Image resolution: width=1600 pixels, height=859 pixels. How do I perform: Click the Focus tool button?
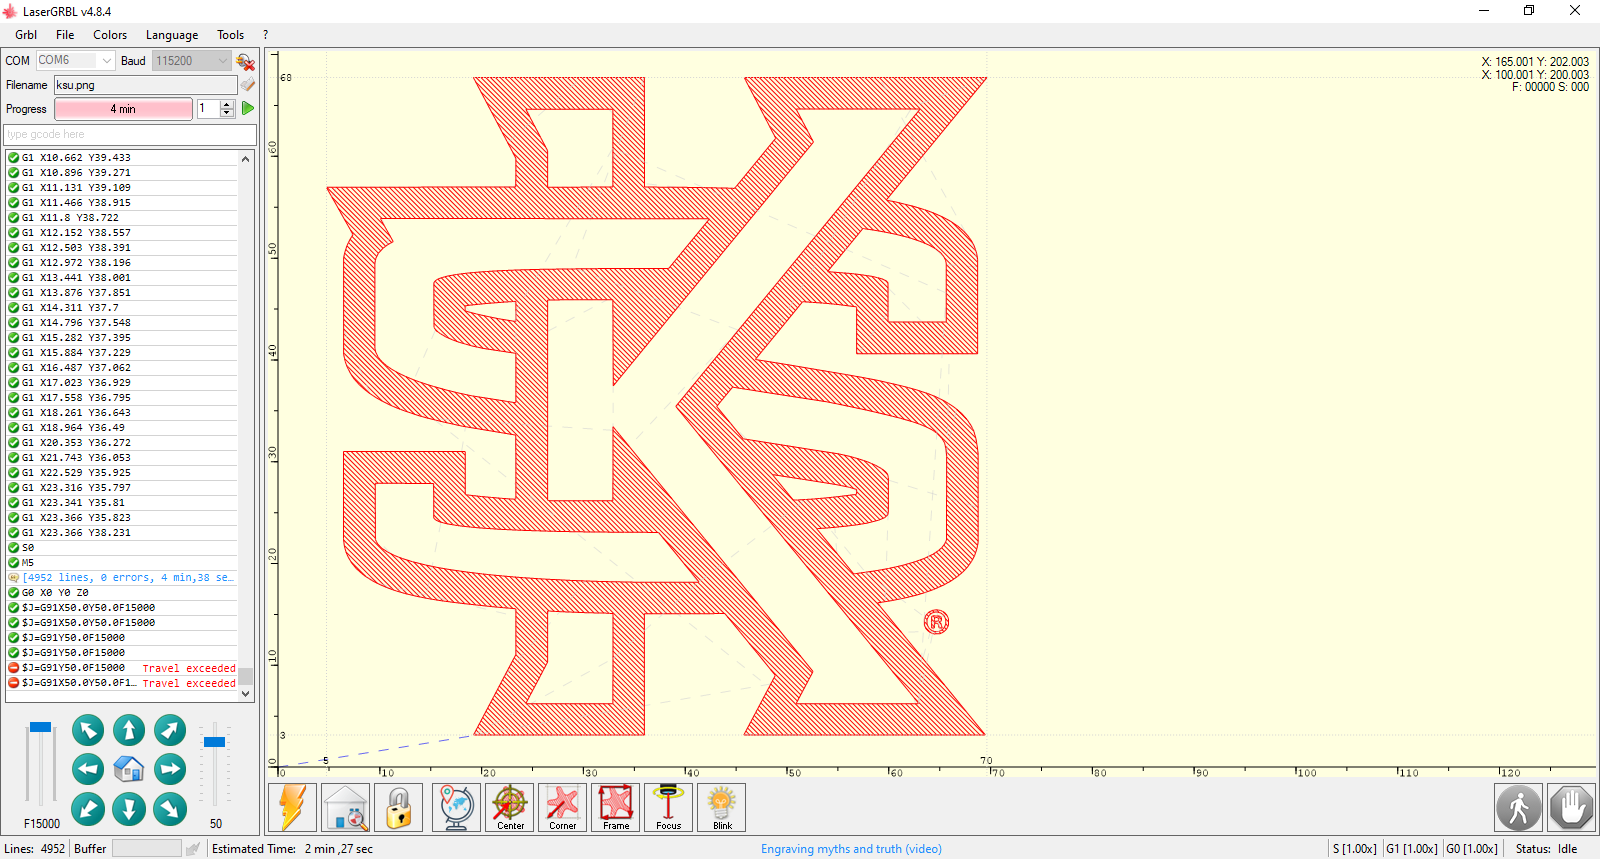(668, 807)
